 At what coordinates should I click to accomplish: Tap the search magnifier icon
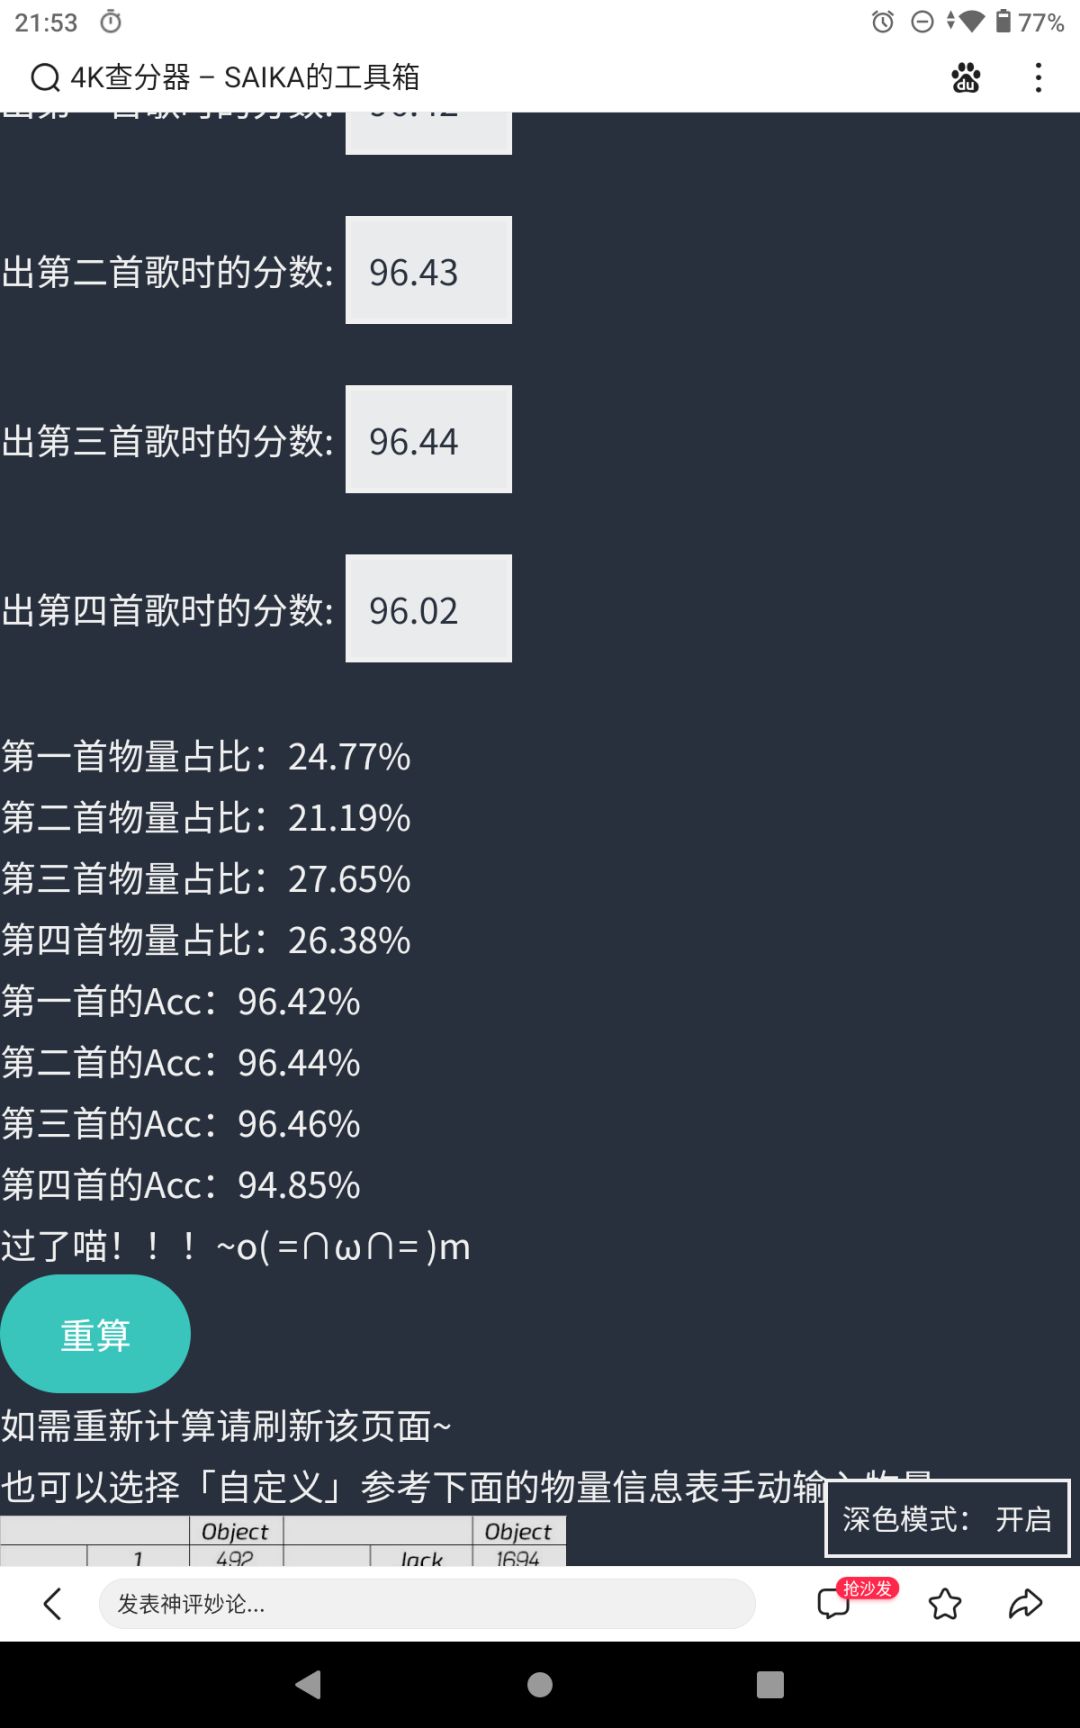point(45,77)
